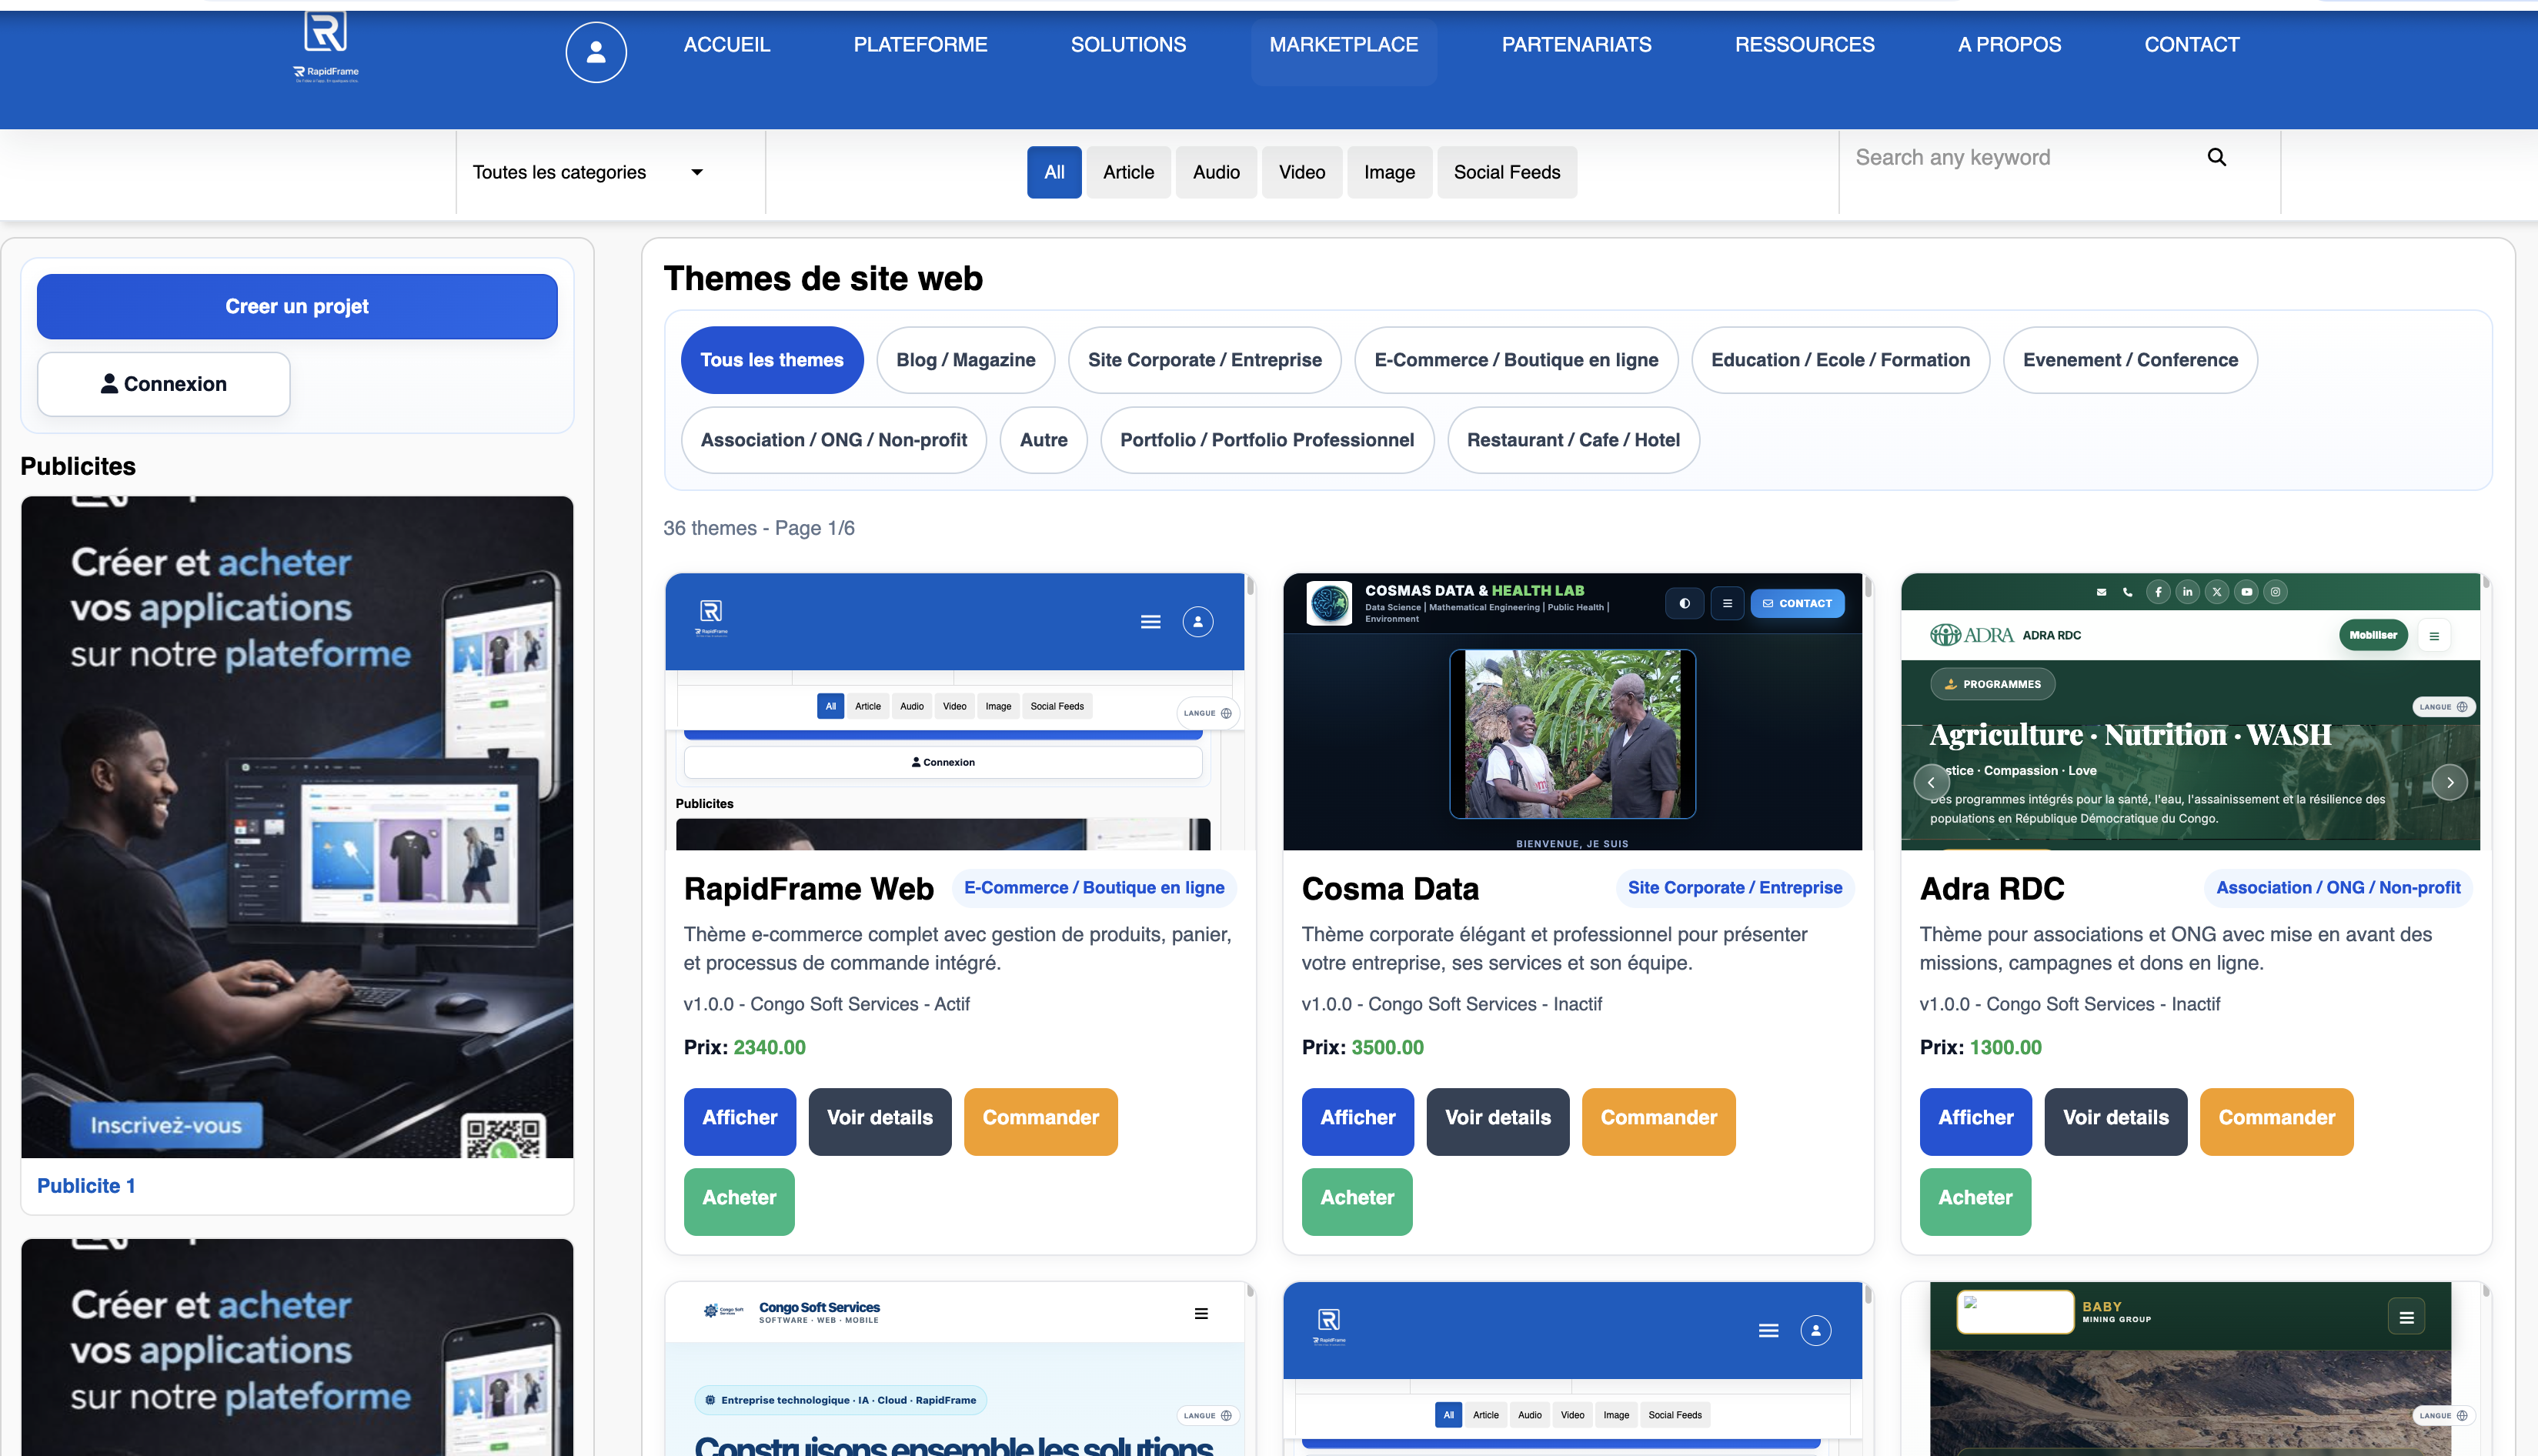The width and height of the screenshot is (2538, 1456).
Task: Expand Toutes les categories dropdown
Action: [x=588, y=172]
